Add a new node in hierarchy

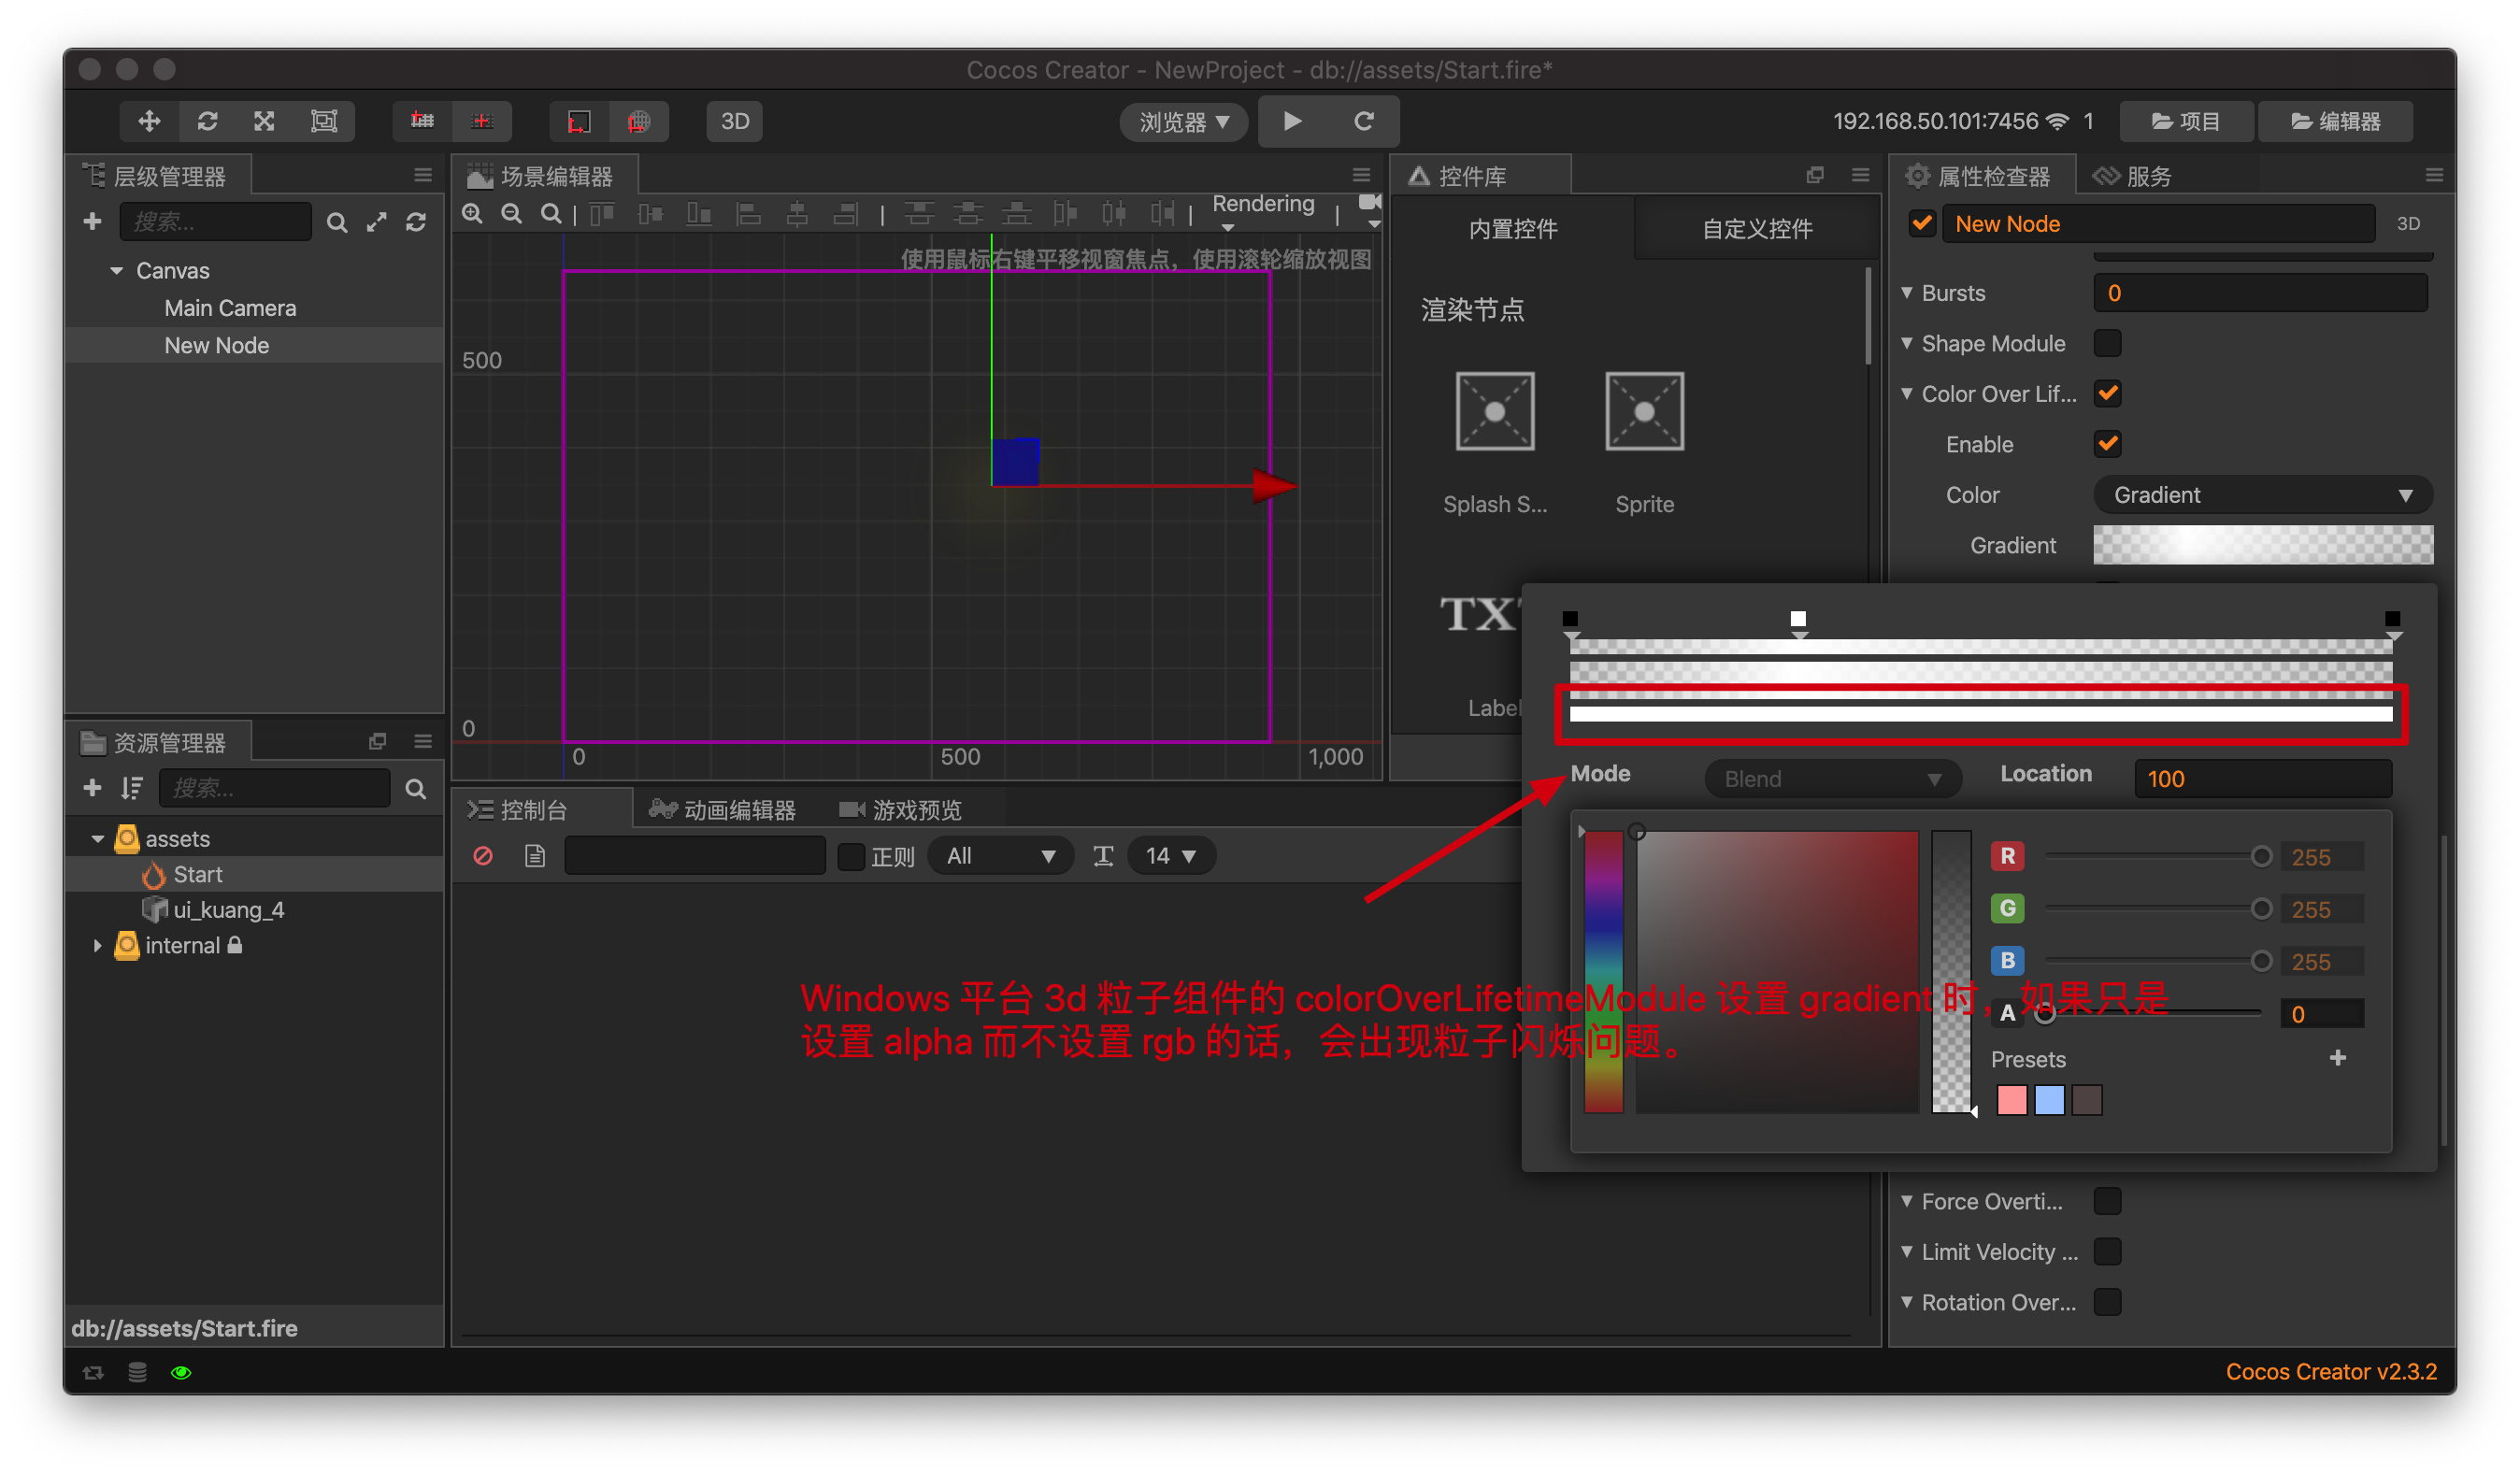(x=92, y=221)
